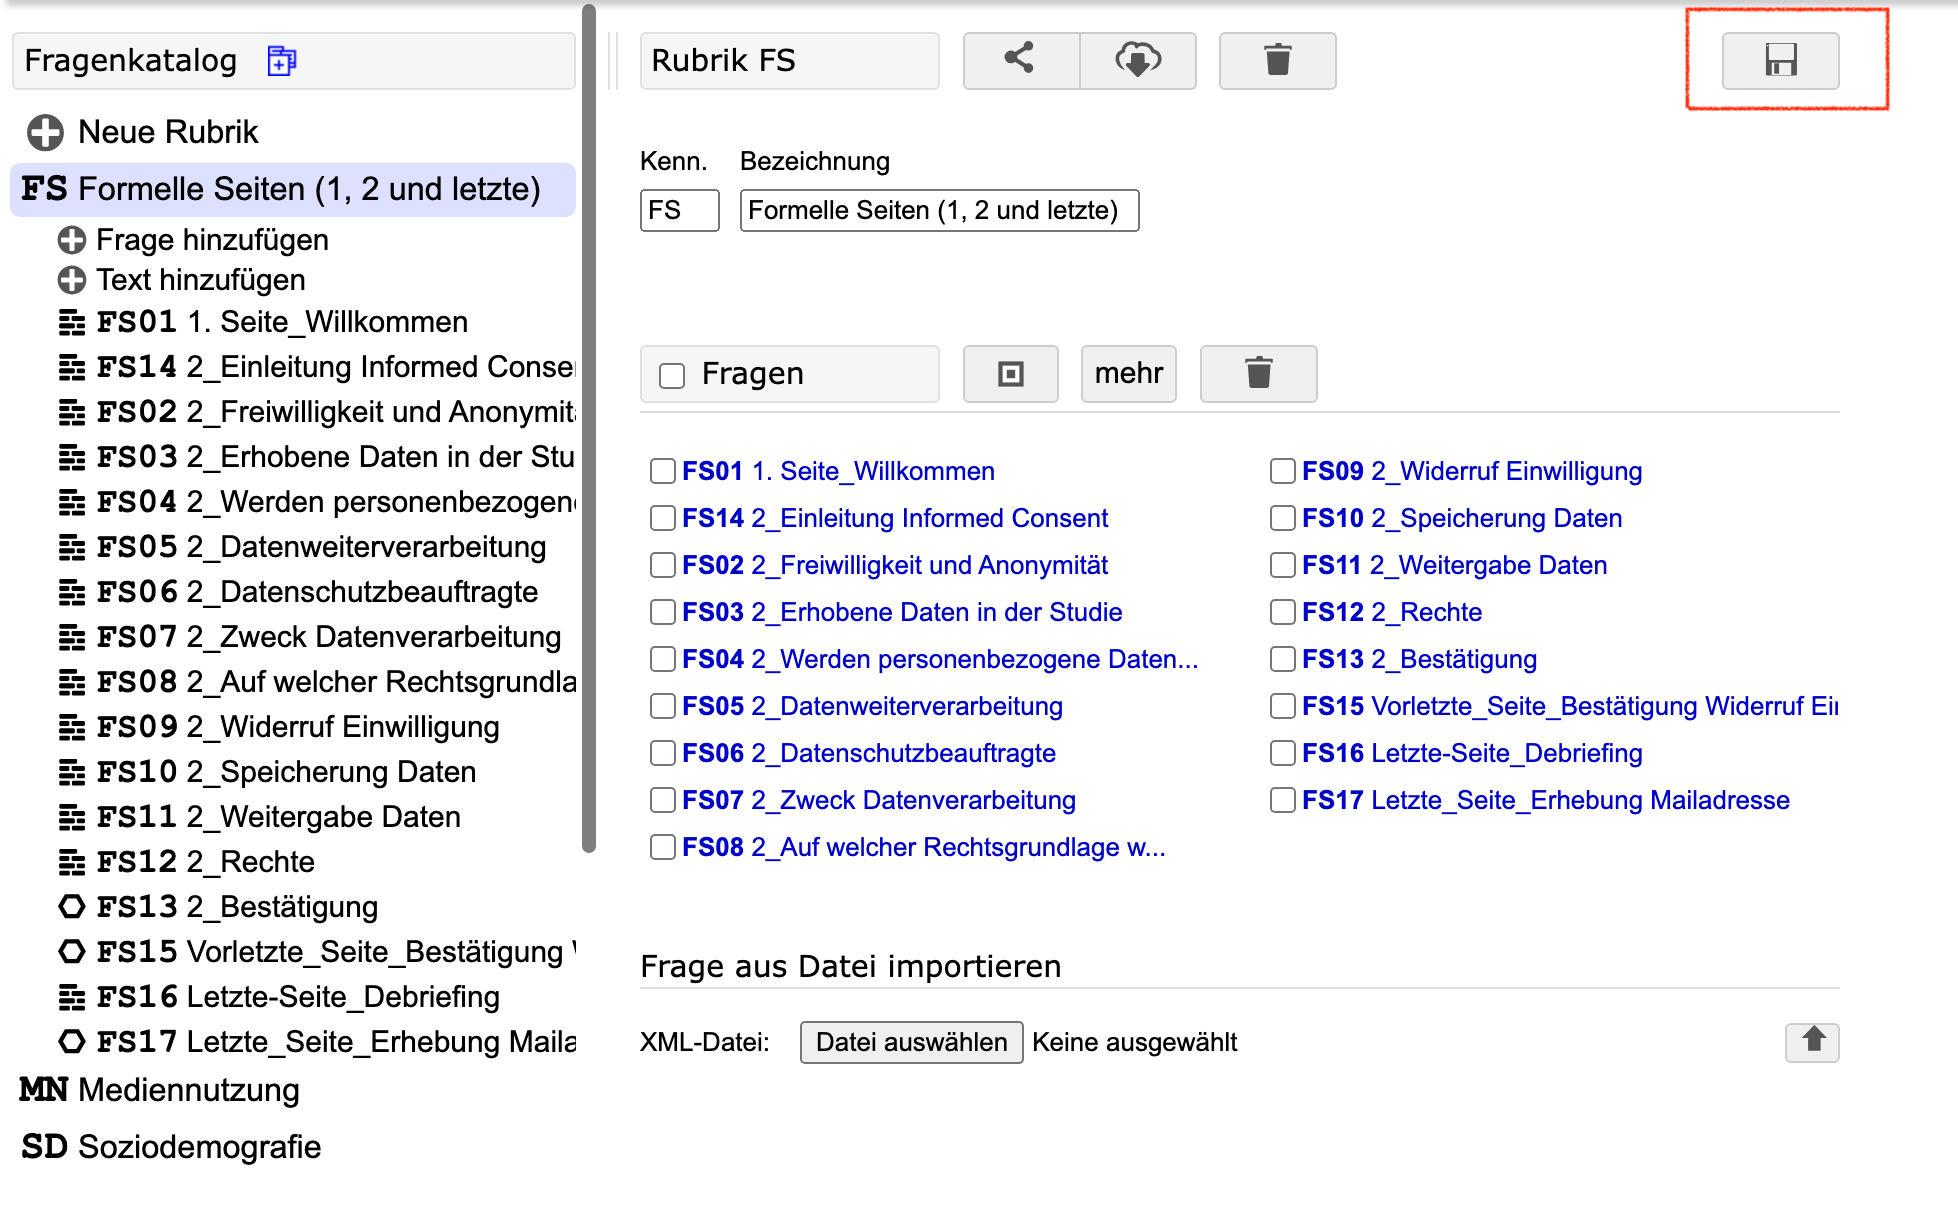Collapse the FS Formelle Seiten rubric
This screenshot has width=1958, height=1216.
(280, 189)
